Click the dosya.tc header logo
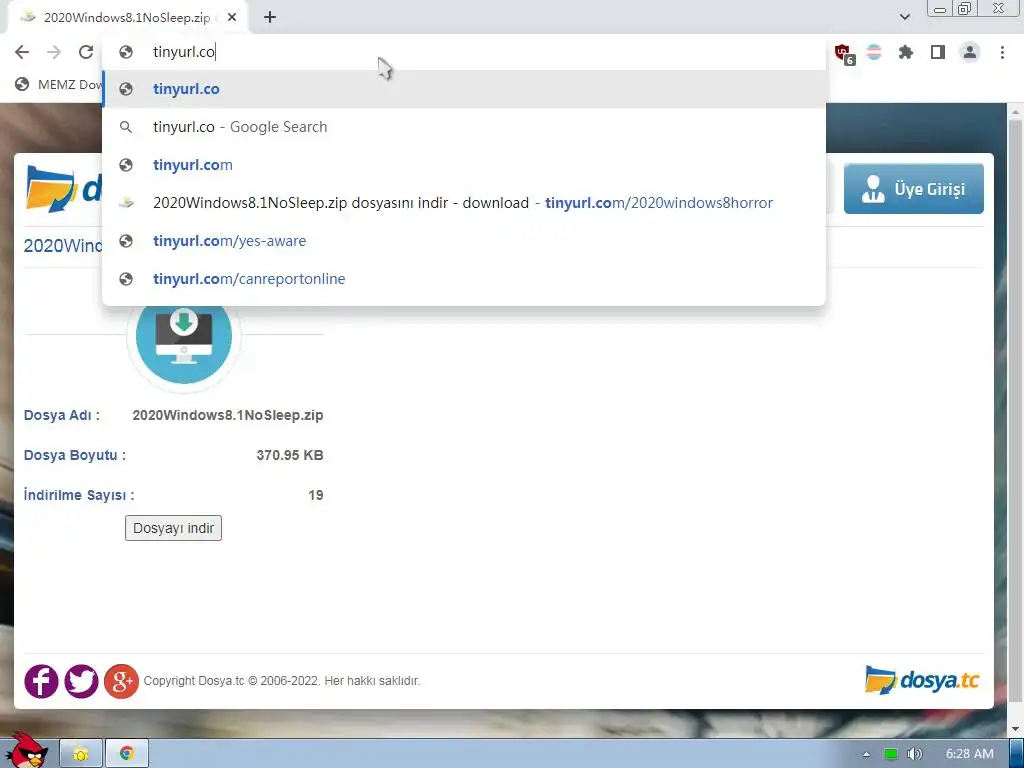Screen dimensions: 1024x768 64,189
